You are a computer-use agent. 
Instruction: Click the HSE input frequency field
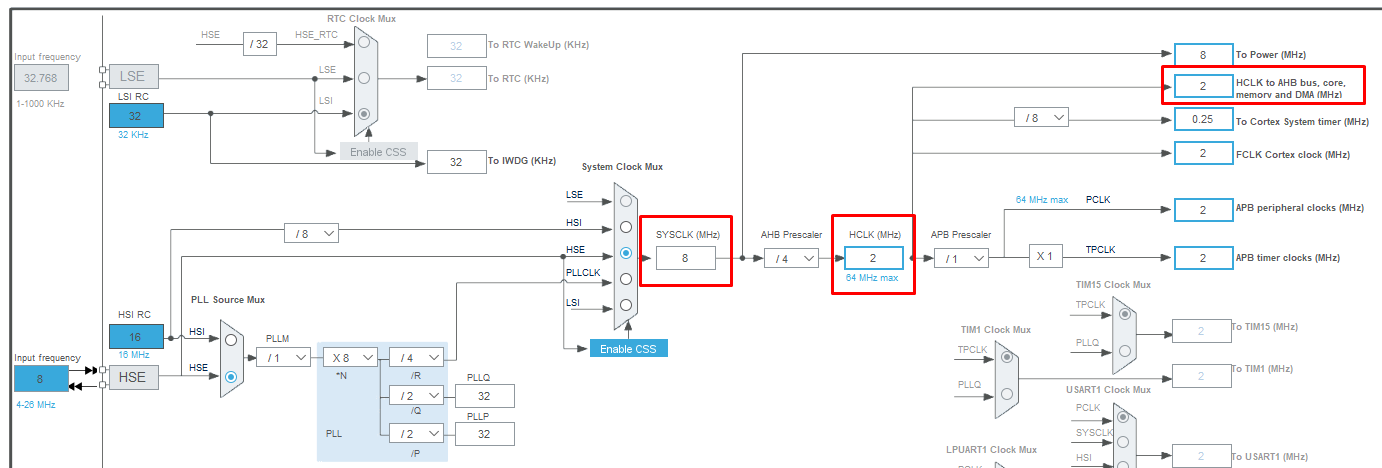click(41, 378)
